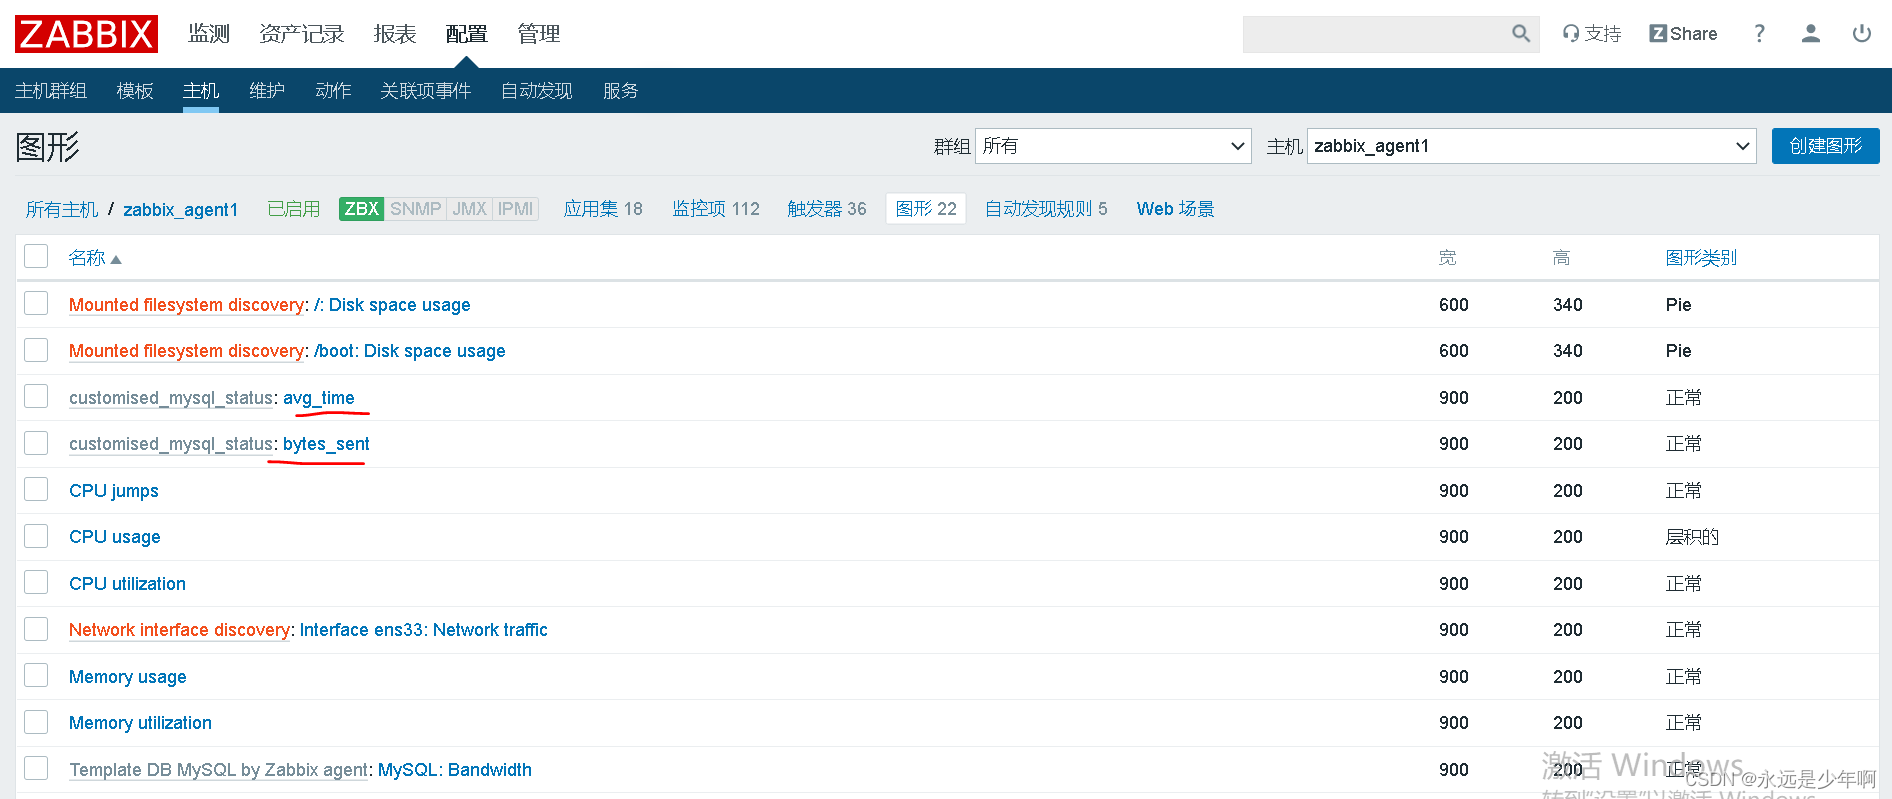Click the Network interface discovery link
The image size is (1892, 799).
(x=179, y=630)
